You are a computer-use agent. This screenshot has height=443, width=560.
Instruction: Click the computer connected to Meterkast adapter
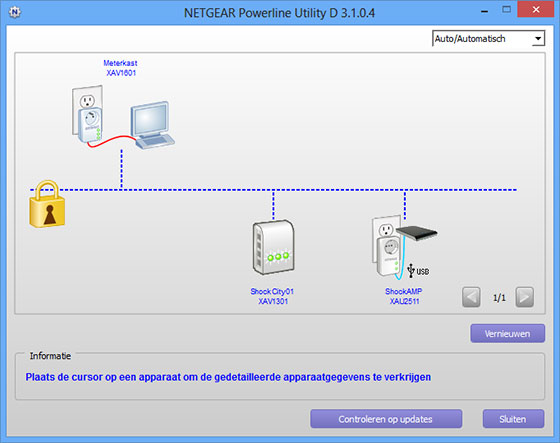[152, 125]
